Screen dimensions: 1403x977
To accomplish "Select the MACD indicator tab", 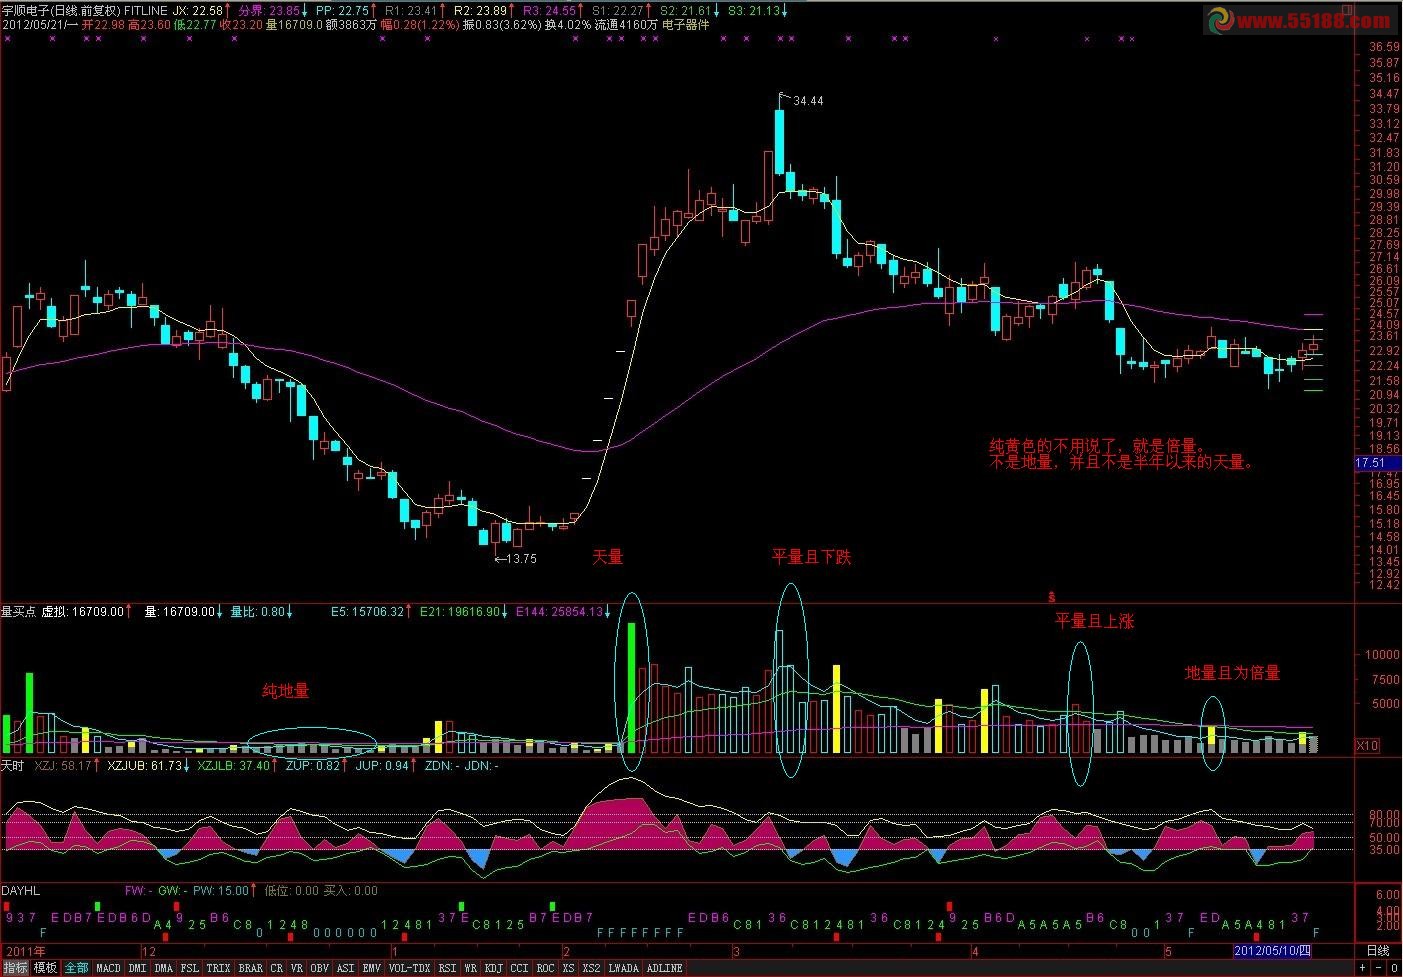I will coord(108,968).
